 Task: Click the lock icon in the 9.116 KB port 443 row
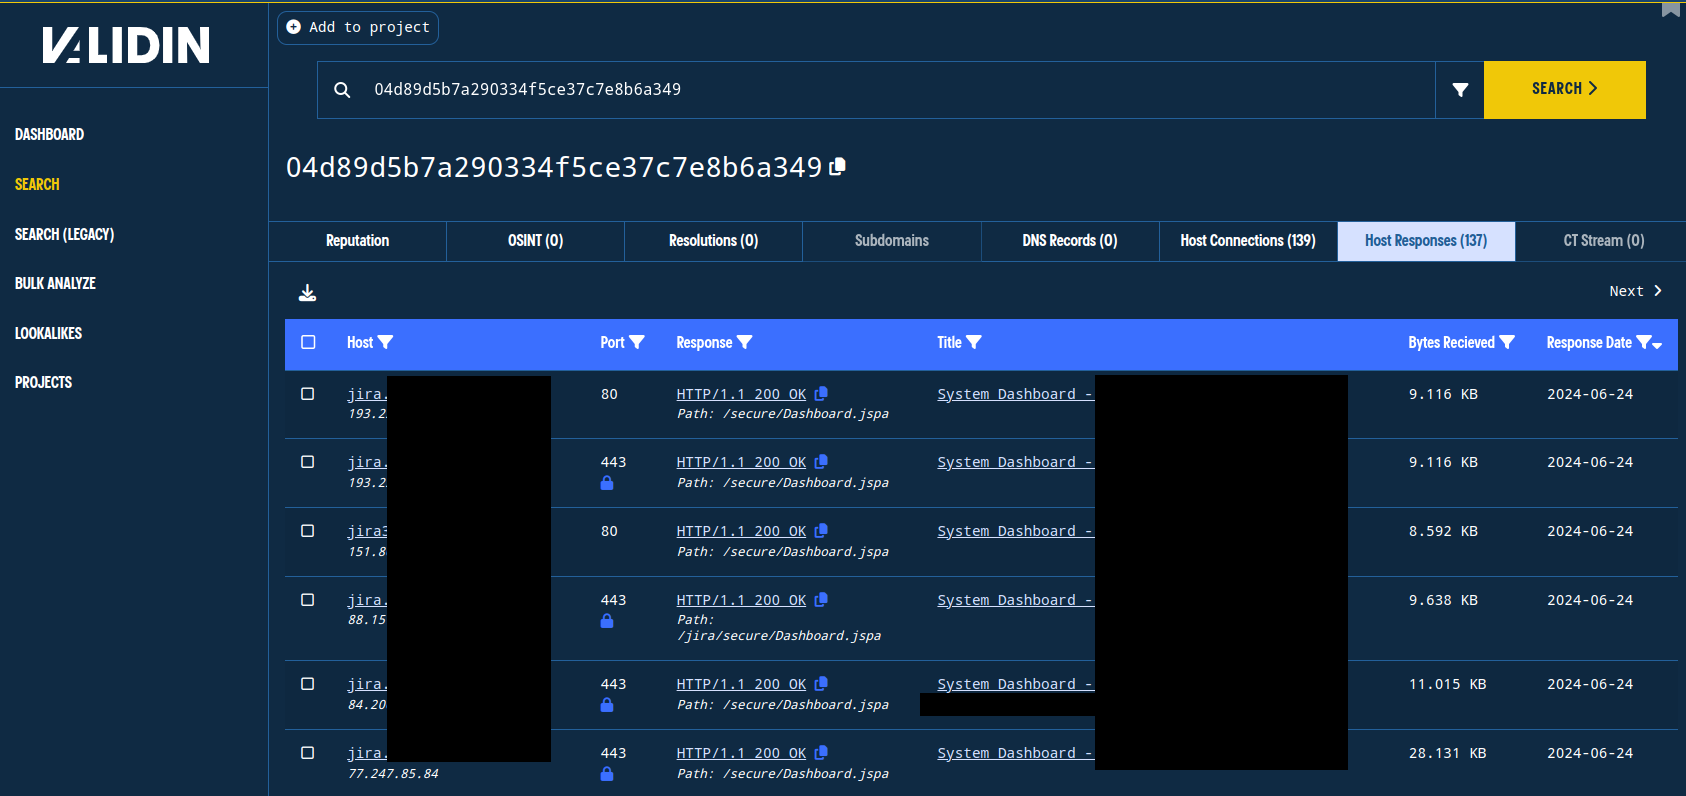point(607,483)
